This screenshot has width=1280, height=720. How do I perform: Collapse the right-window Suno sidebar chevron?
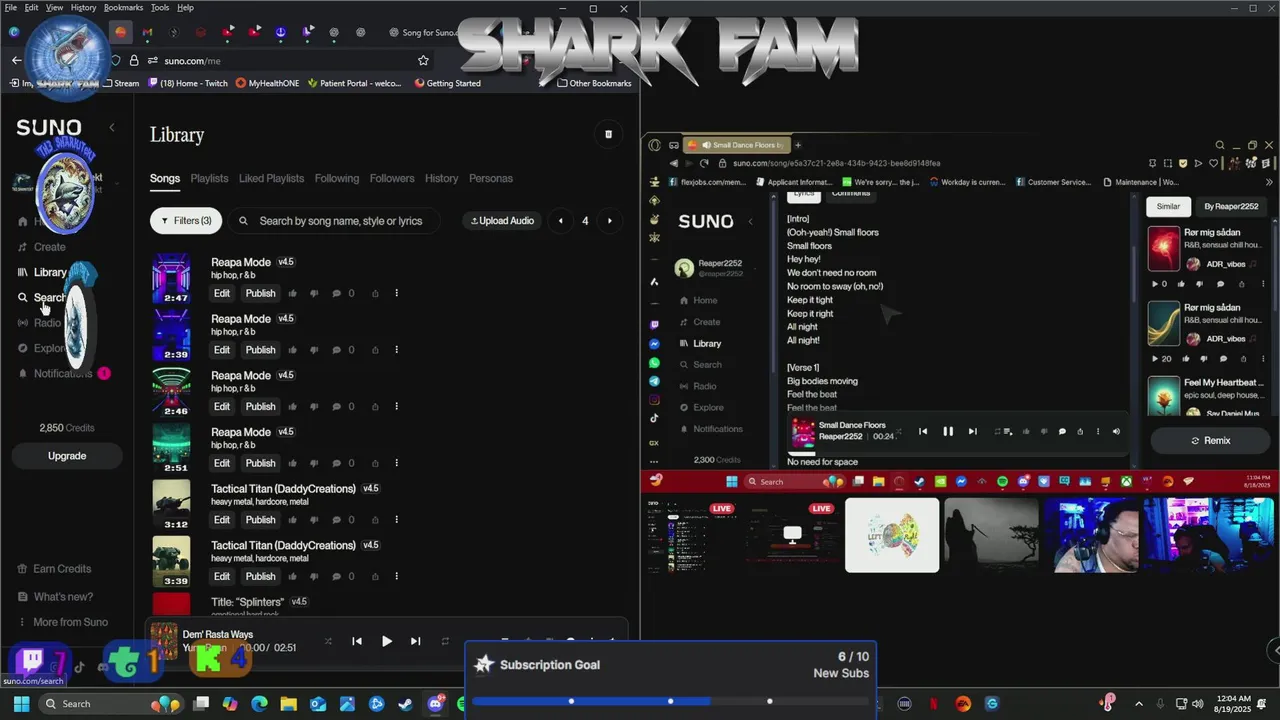tap(750, 221)
